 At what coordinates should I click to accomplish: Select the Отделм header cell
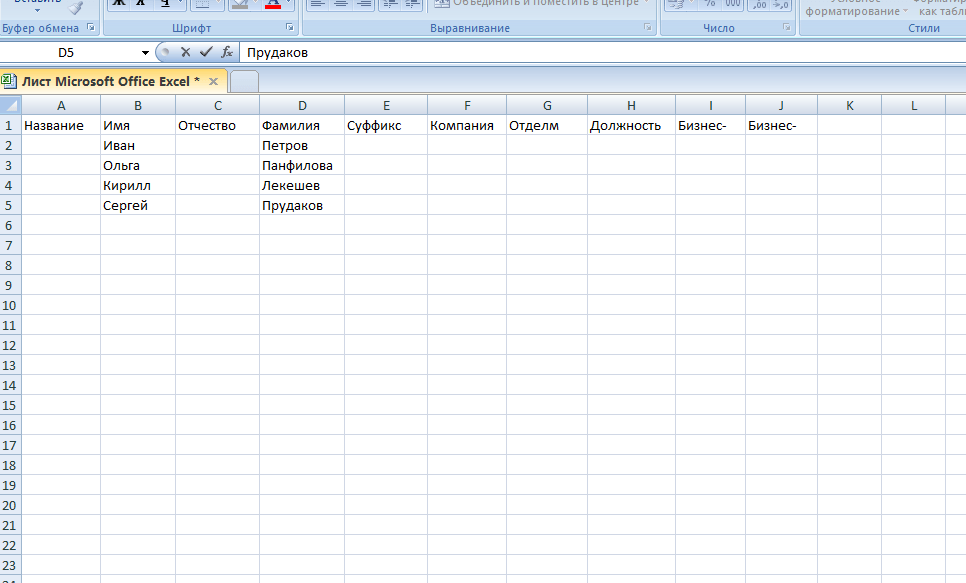547,125
